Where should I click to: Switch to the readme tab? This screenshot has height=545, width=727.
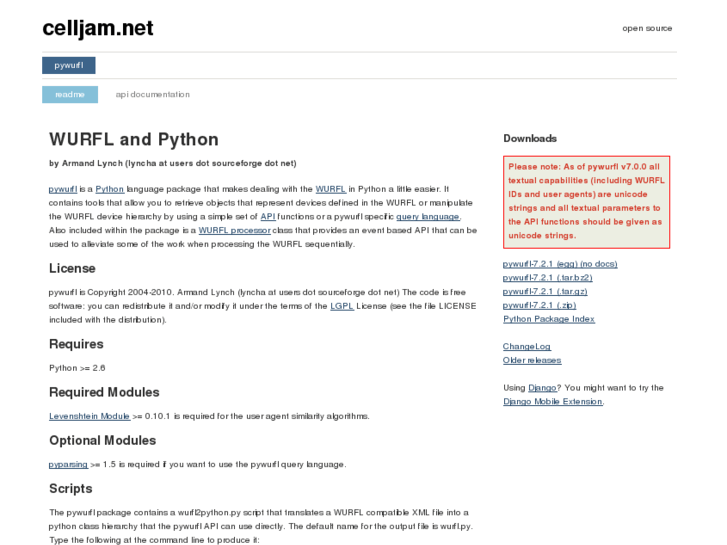(70, 95)
